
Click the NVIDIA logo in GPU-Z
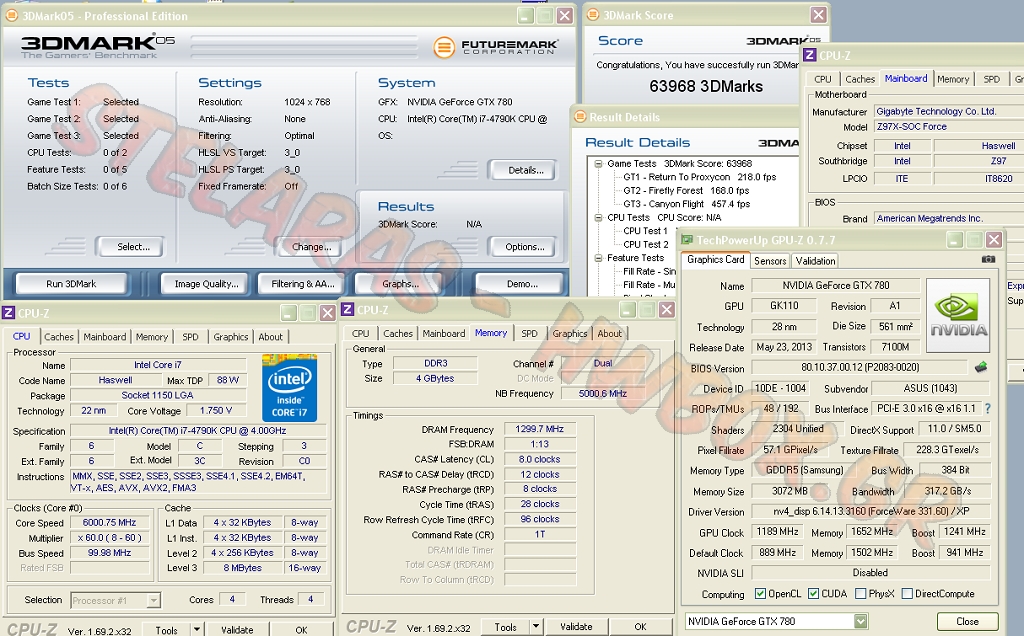(x=958, y=315)
